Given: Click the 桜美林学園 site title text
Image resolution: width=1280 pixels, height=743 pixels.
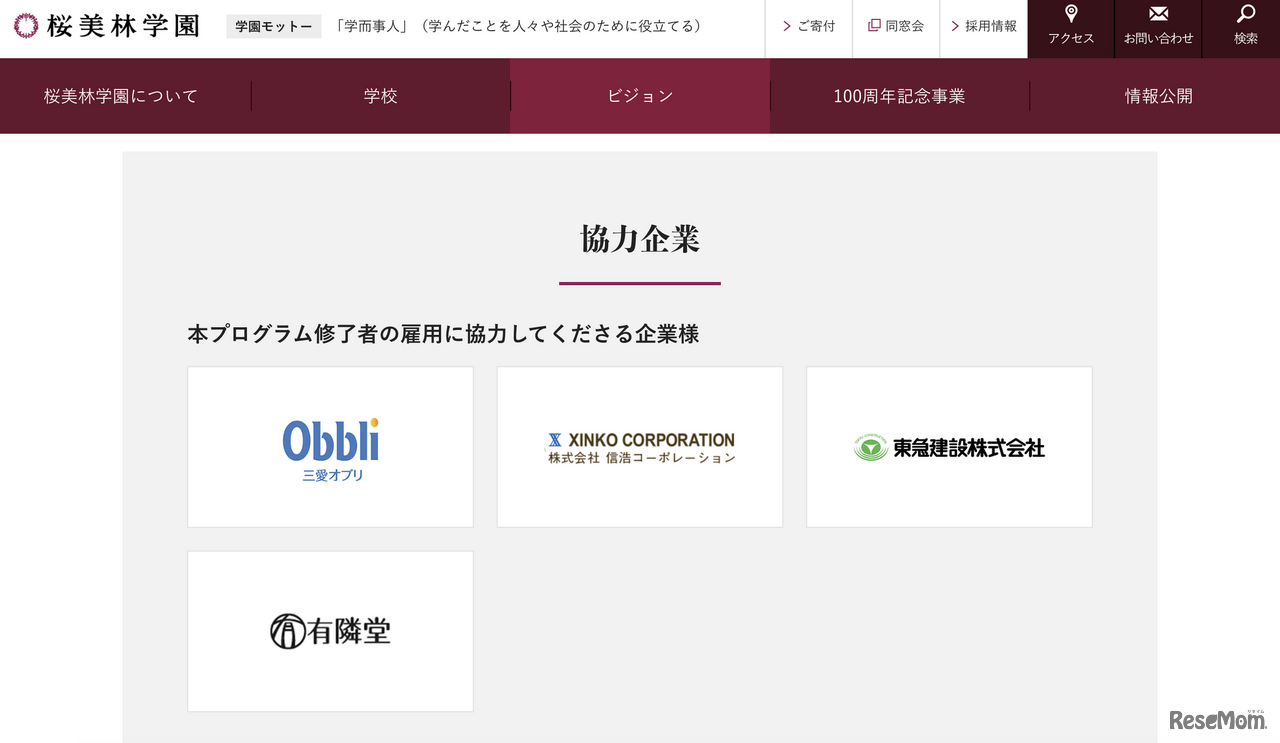Looking at the screenshot, I should click(123, 26).
